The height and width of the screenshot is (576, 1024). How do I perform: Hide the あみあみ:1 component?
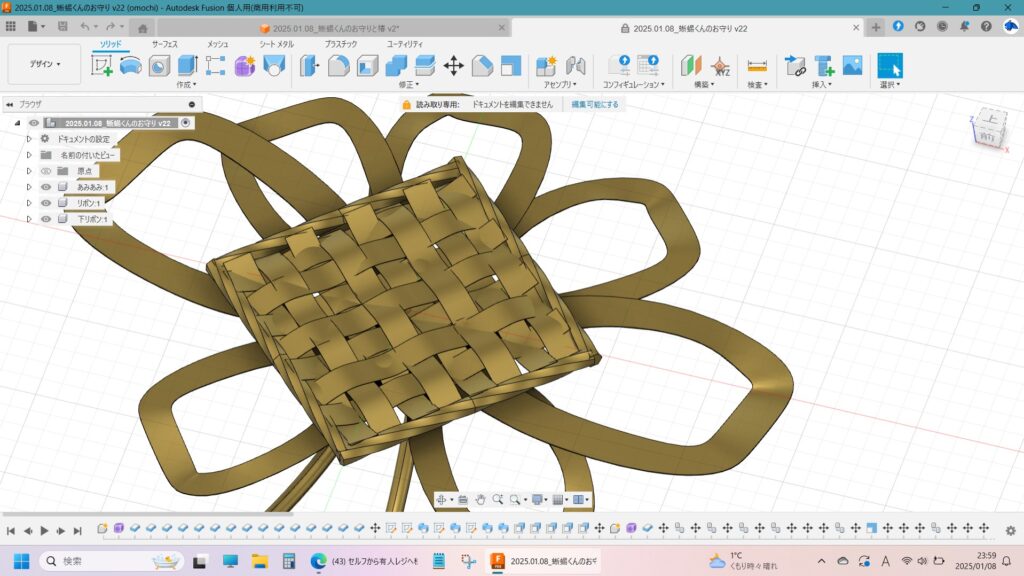click(x=46, y=187)
